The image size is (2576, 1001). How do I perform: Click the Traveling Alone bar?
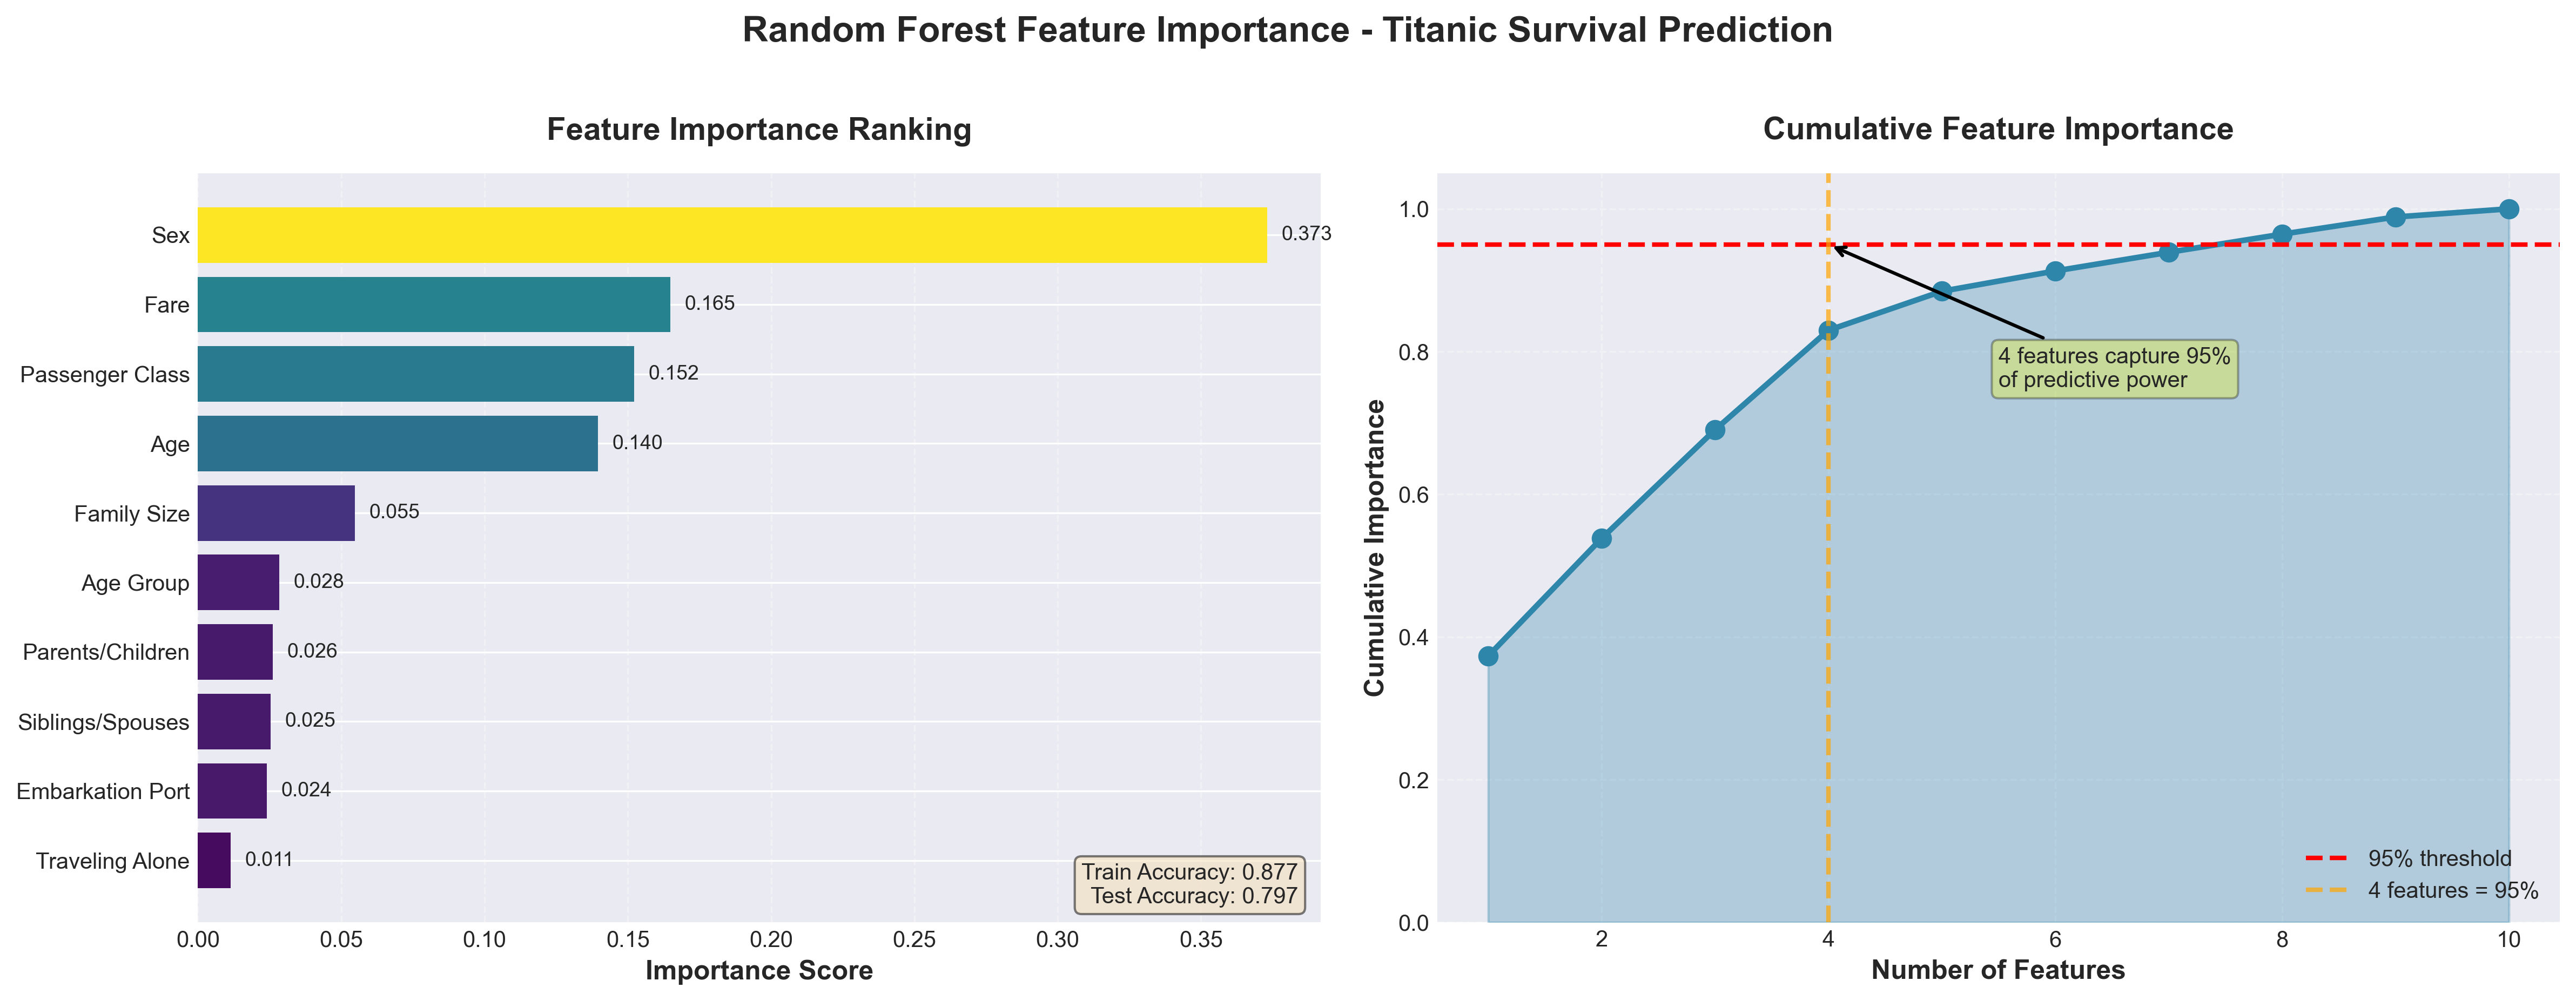[214, 860]
